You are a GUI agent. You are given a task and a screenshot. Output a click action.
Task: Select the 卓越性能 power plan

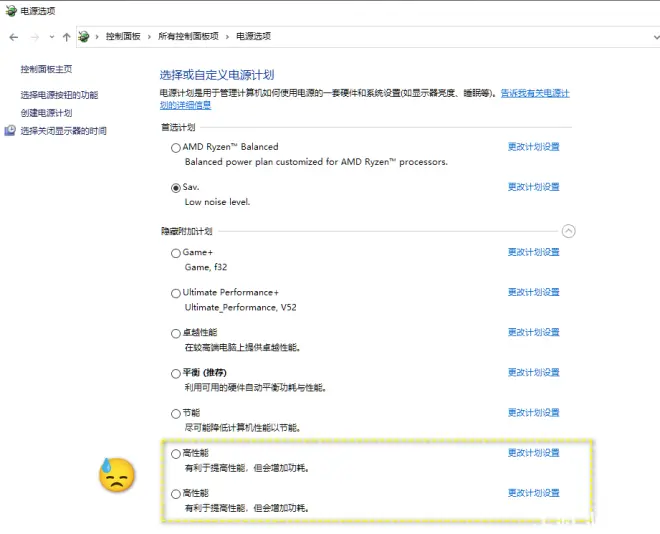pos(176,334)
